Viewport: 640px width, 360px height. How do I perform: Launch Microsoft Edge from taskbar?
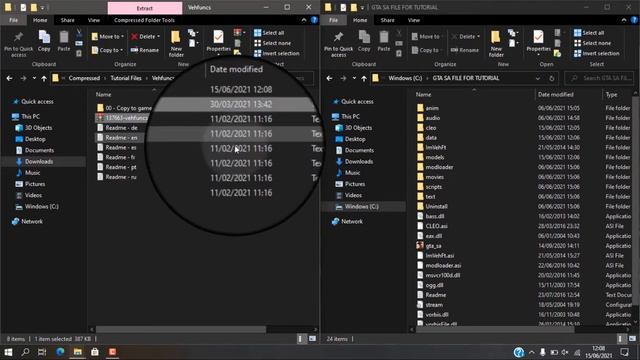tap(60, 352)
